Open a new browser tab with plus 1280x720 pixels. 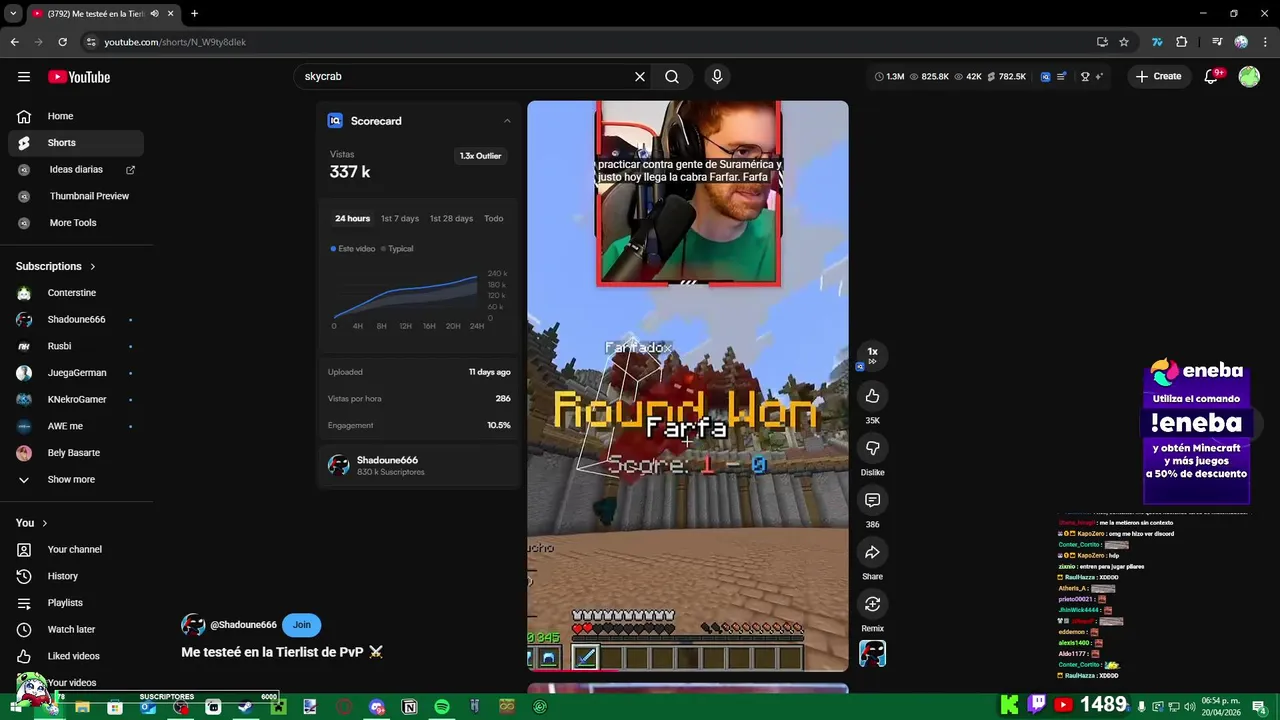pos(194,14)
